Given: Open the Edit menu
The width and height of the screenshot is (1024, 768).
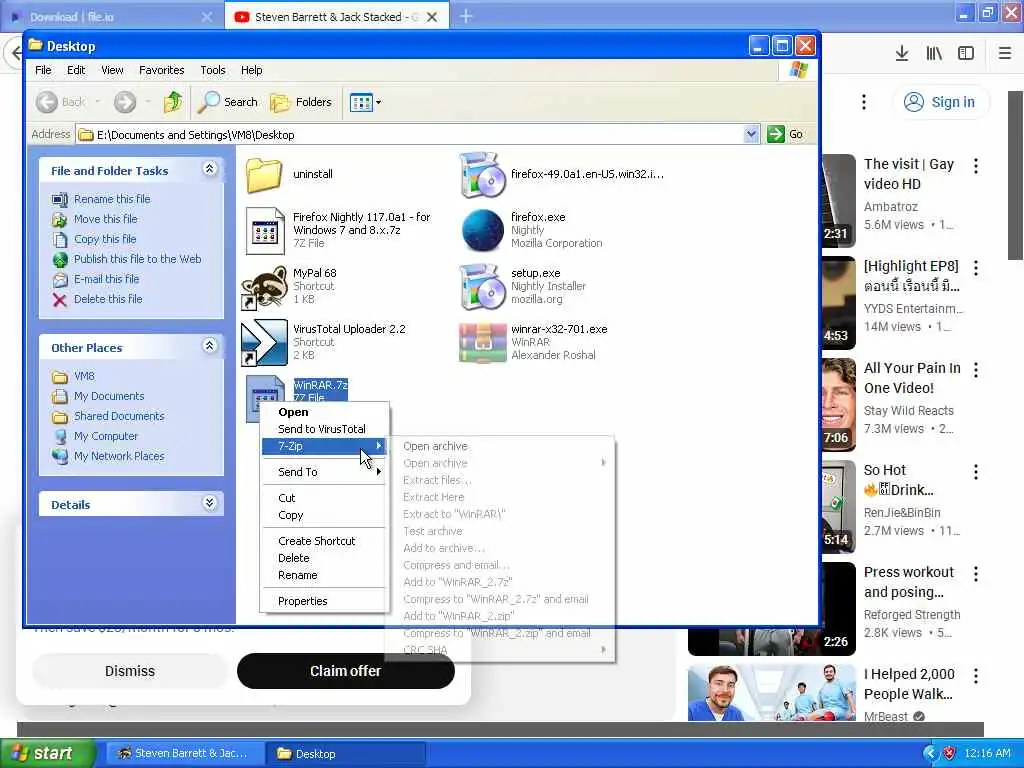Looking at the screenshot, I should click(76, 70).
